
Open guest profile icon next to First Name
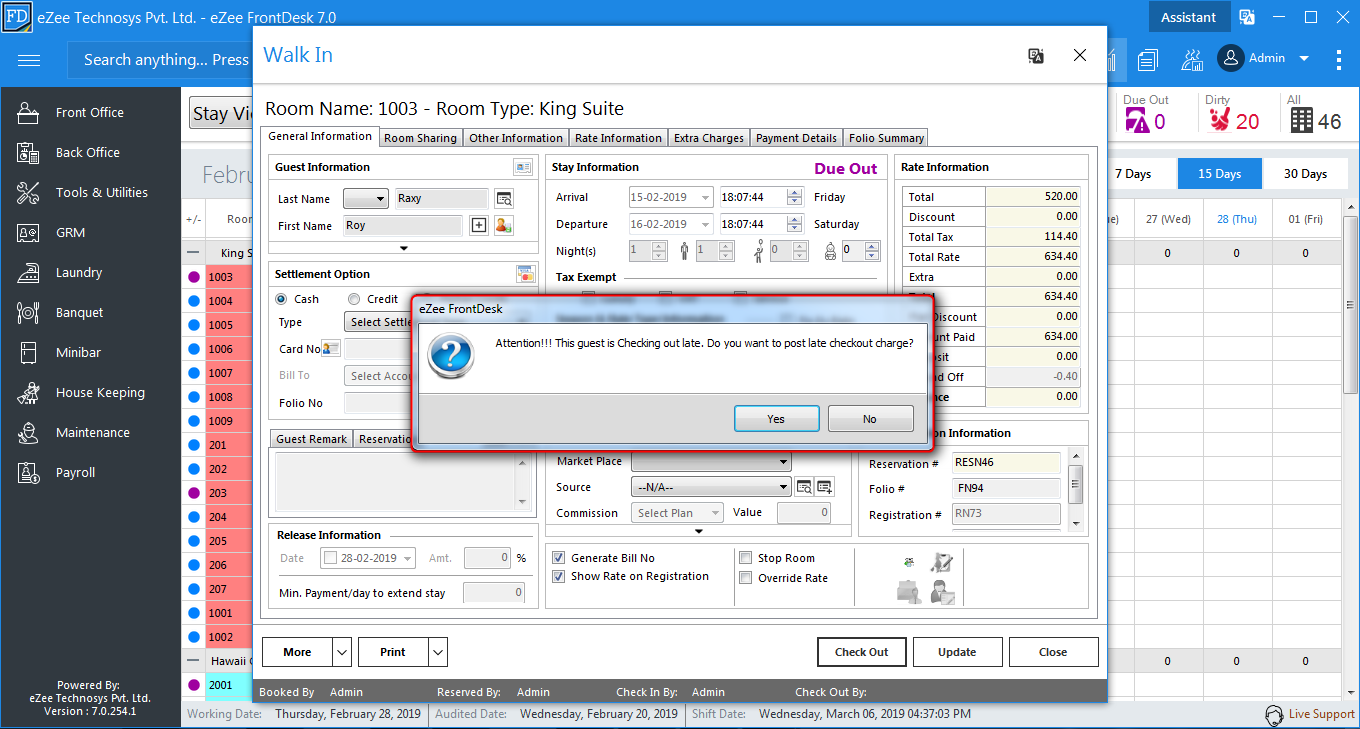pos(504,225)
